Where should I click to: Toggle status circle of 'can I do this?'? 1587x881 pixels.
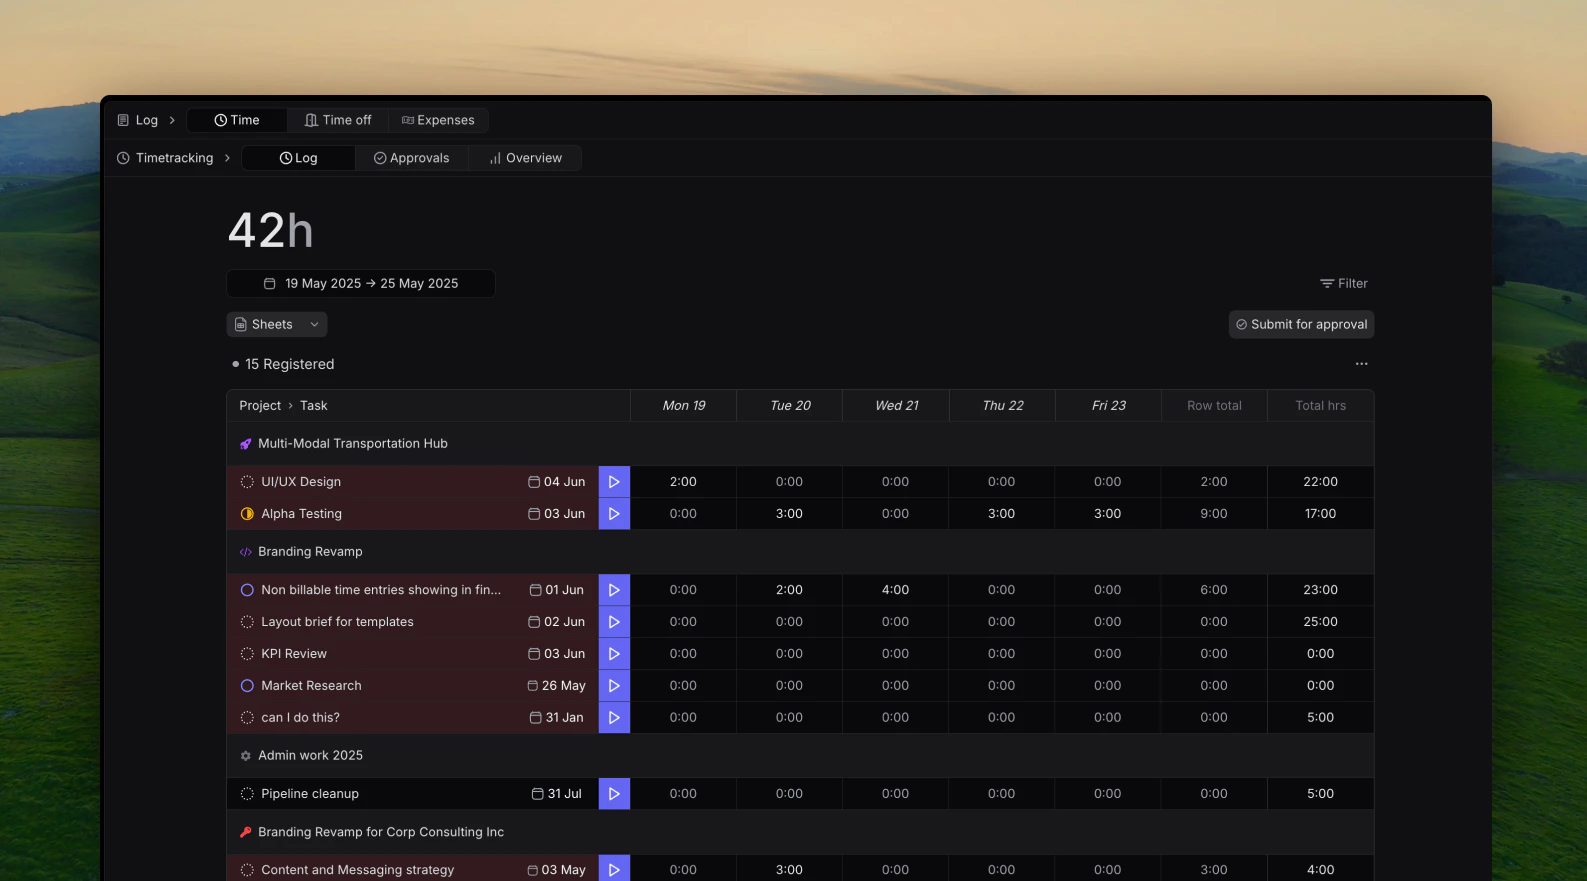[x=247, y=718]
